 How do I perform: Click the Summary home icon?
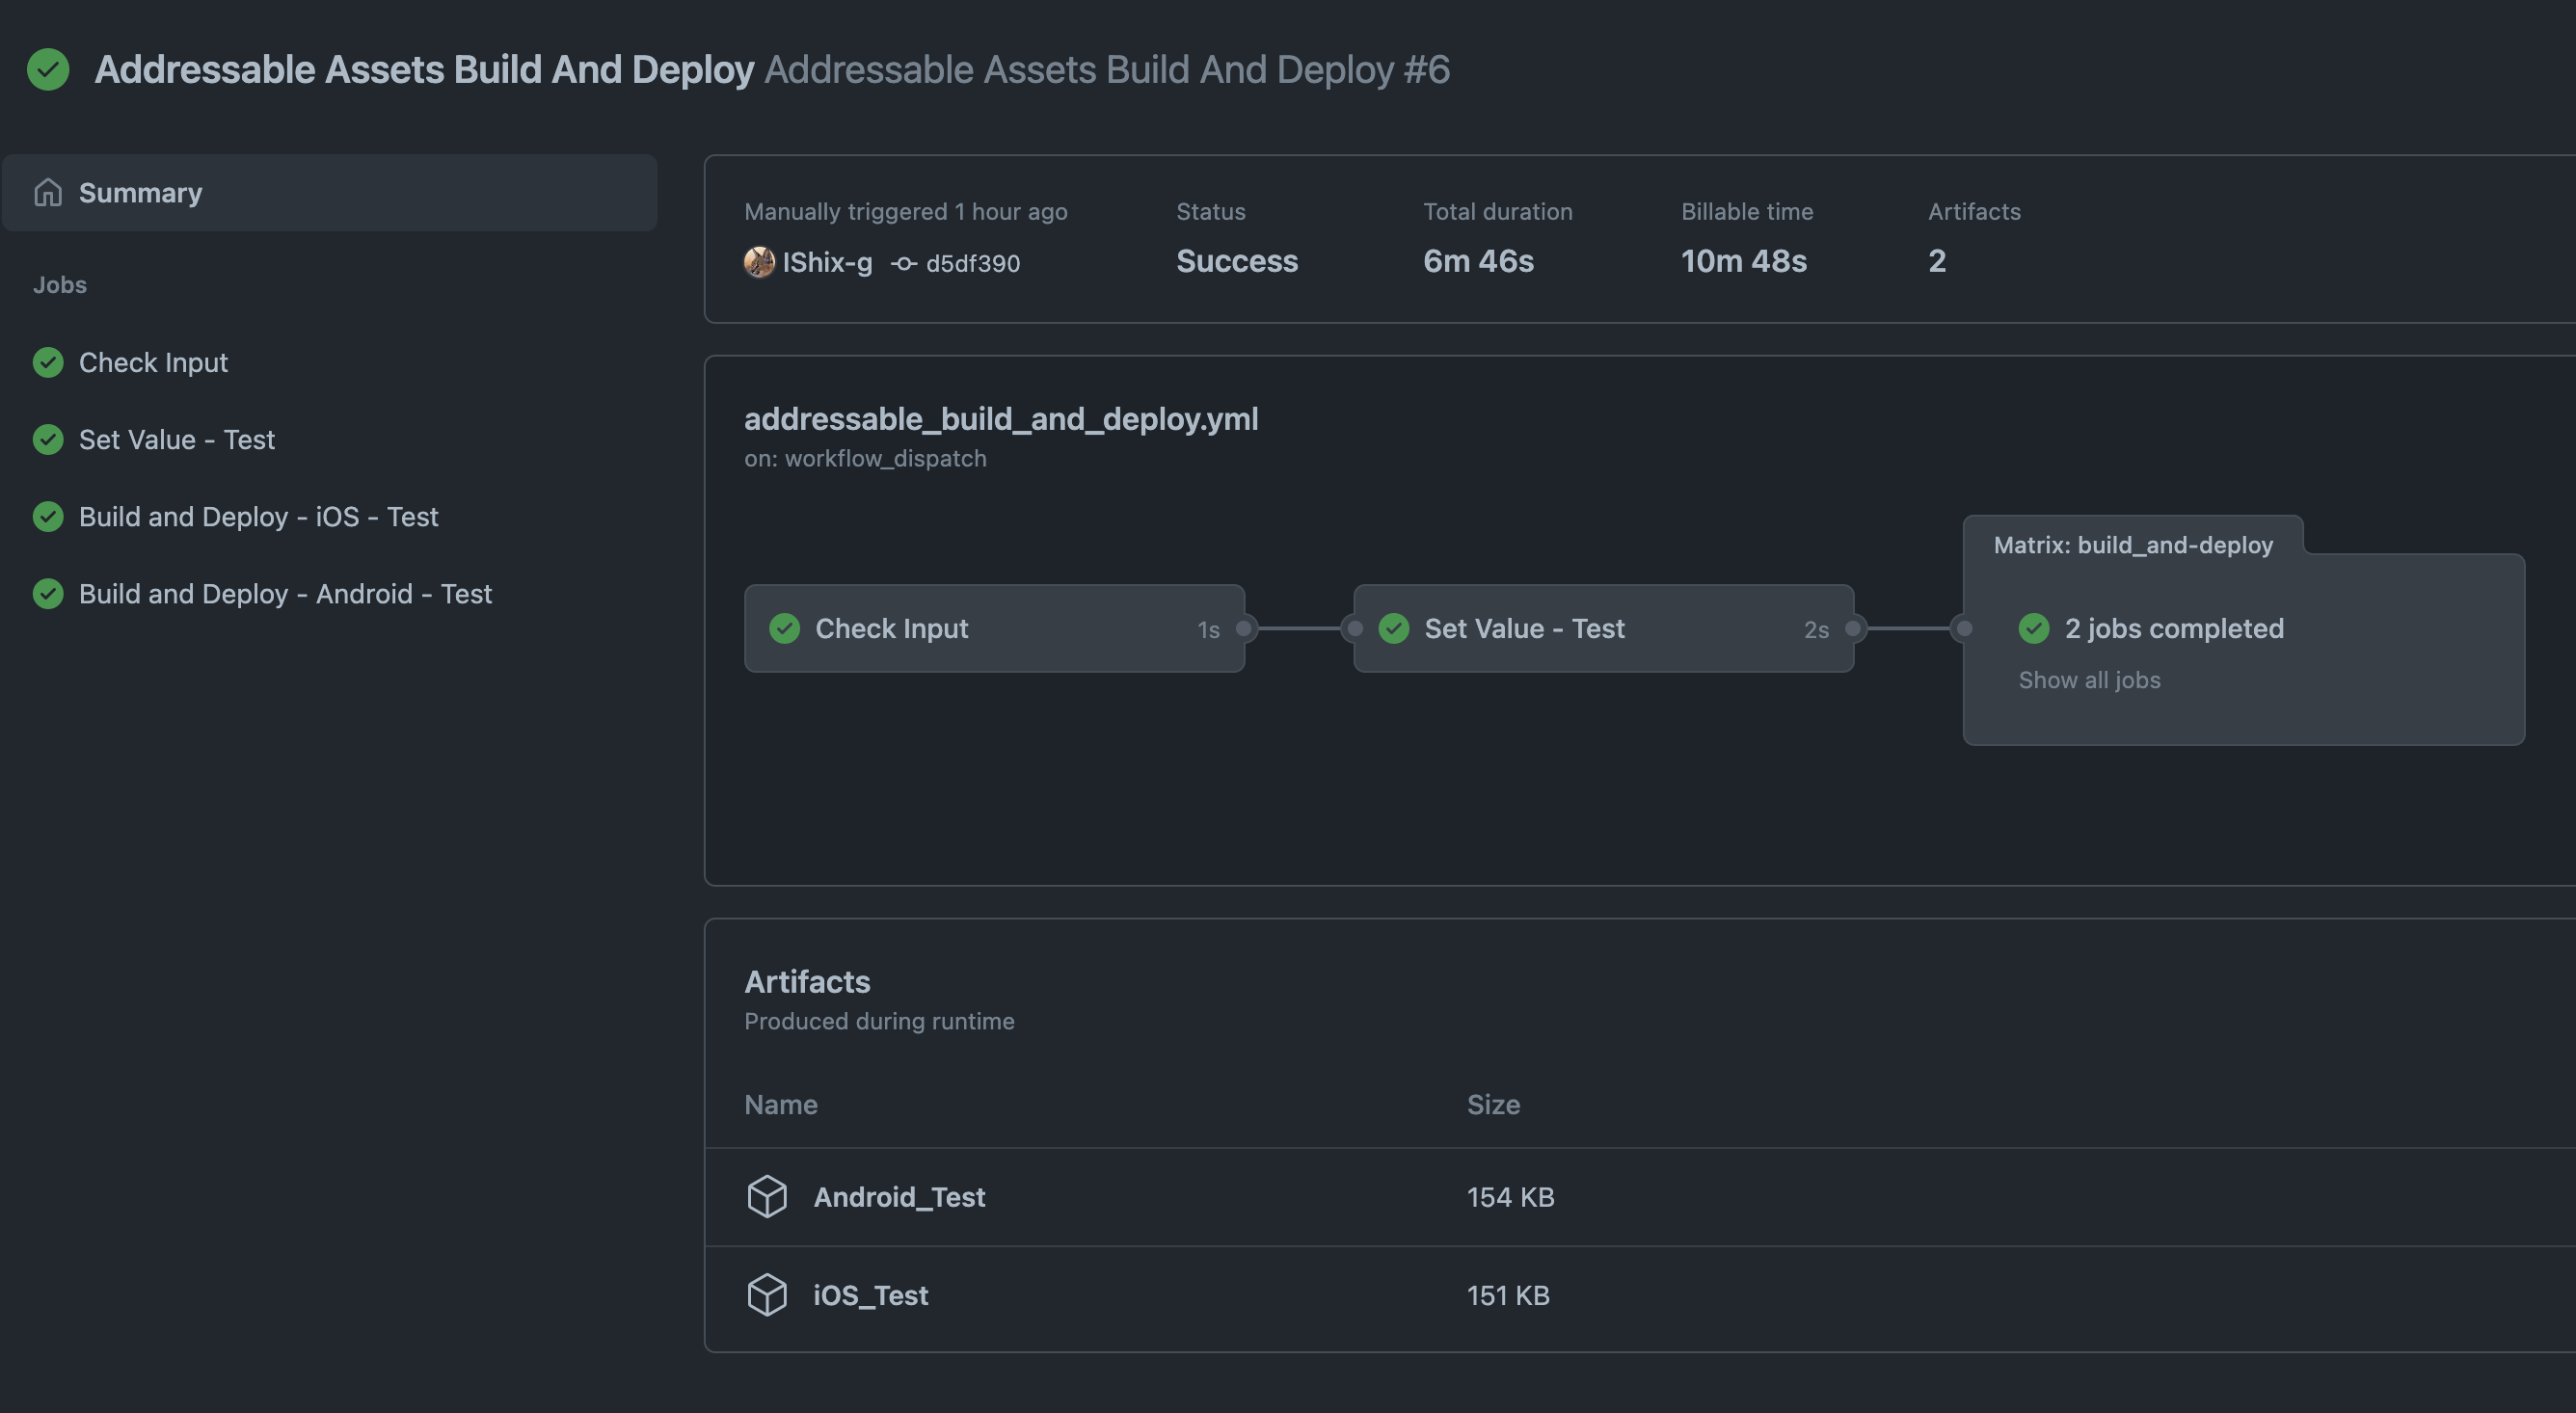[x=47, y=192]
